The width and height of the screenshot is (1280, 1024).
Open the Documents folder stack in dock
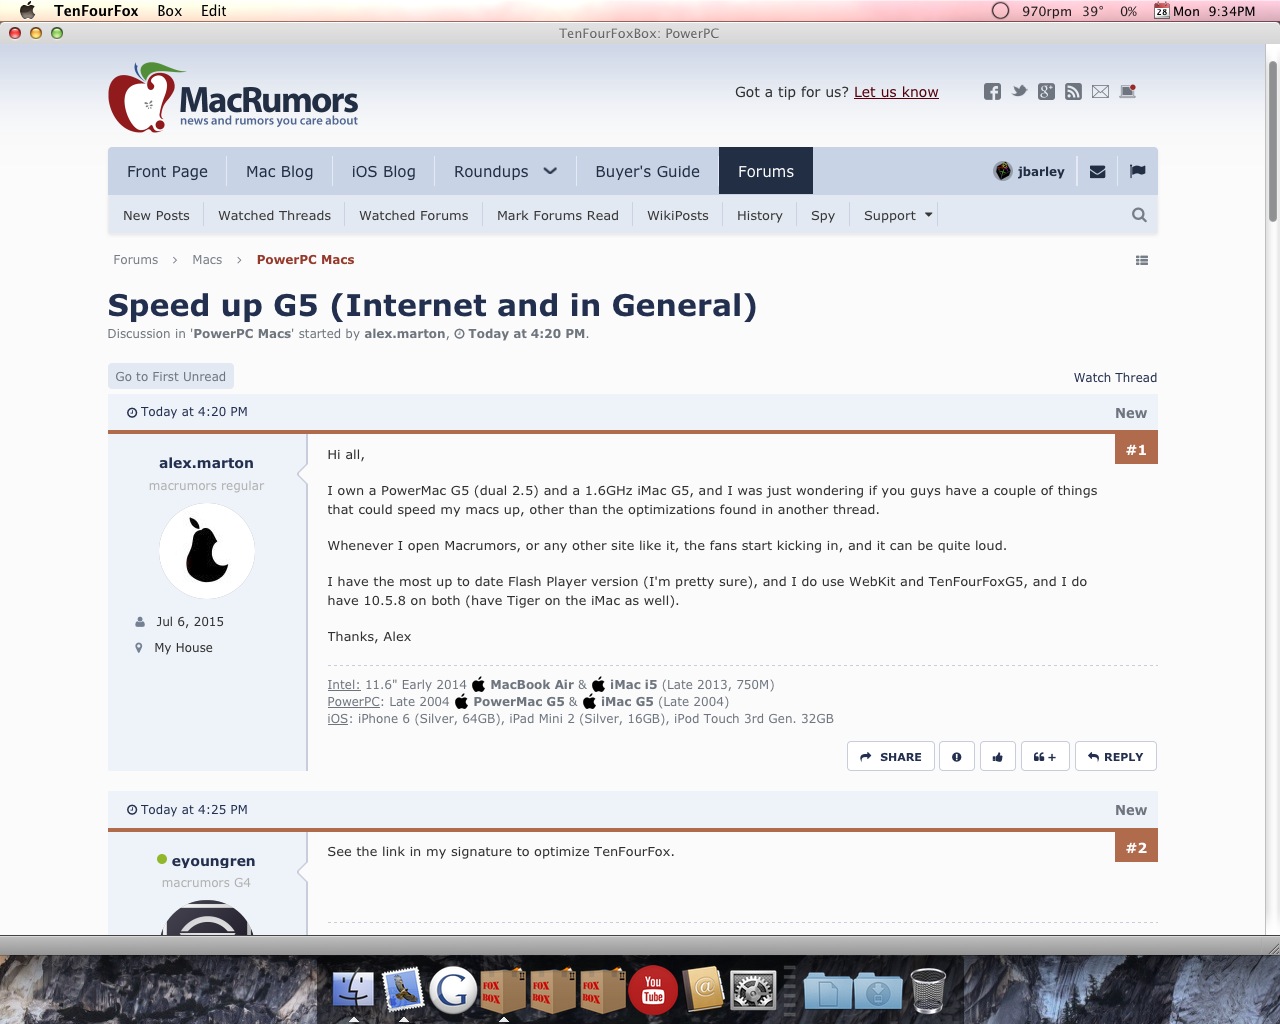[828, 990]
